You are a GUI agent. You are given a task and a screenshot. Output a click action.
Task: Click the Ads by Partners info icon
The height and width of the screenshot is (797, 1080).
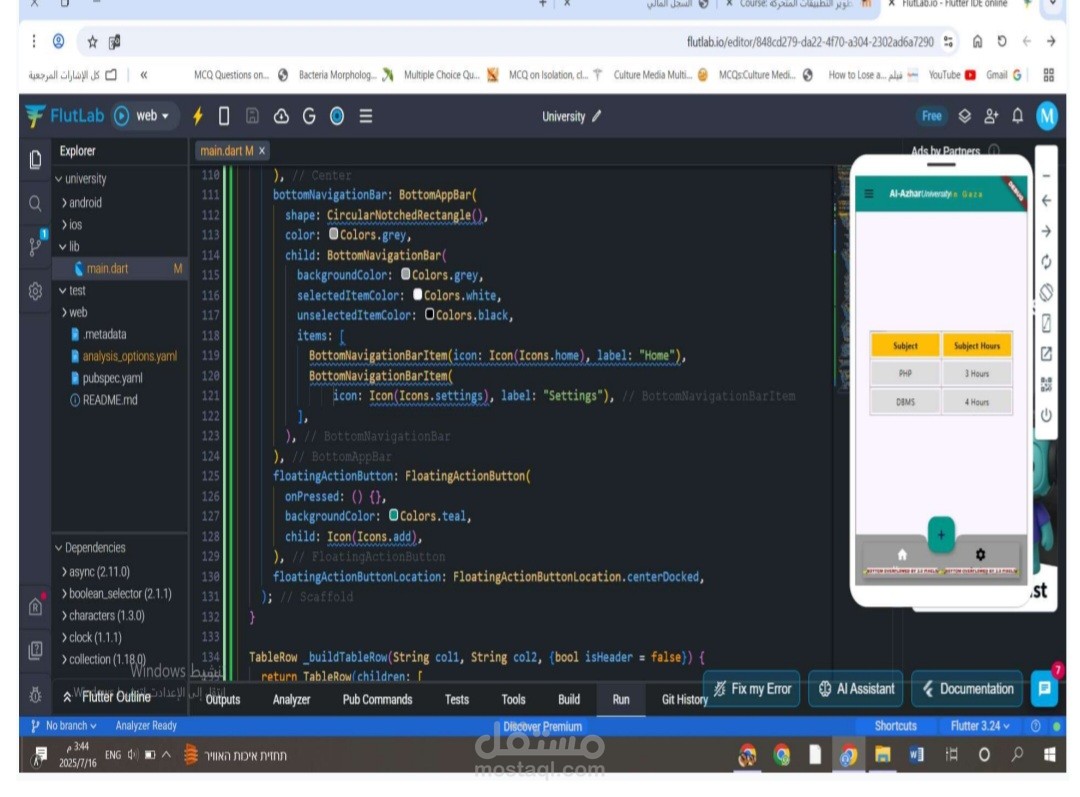coord(994,149)
